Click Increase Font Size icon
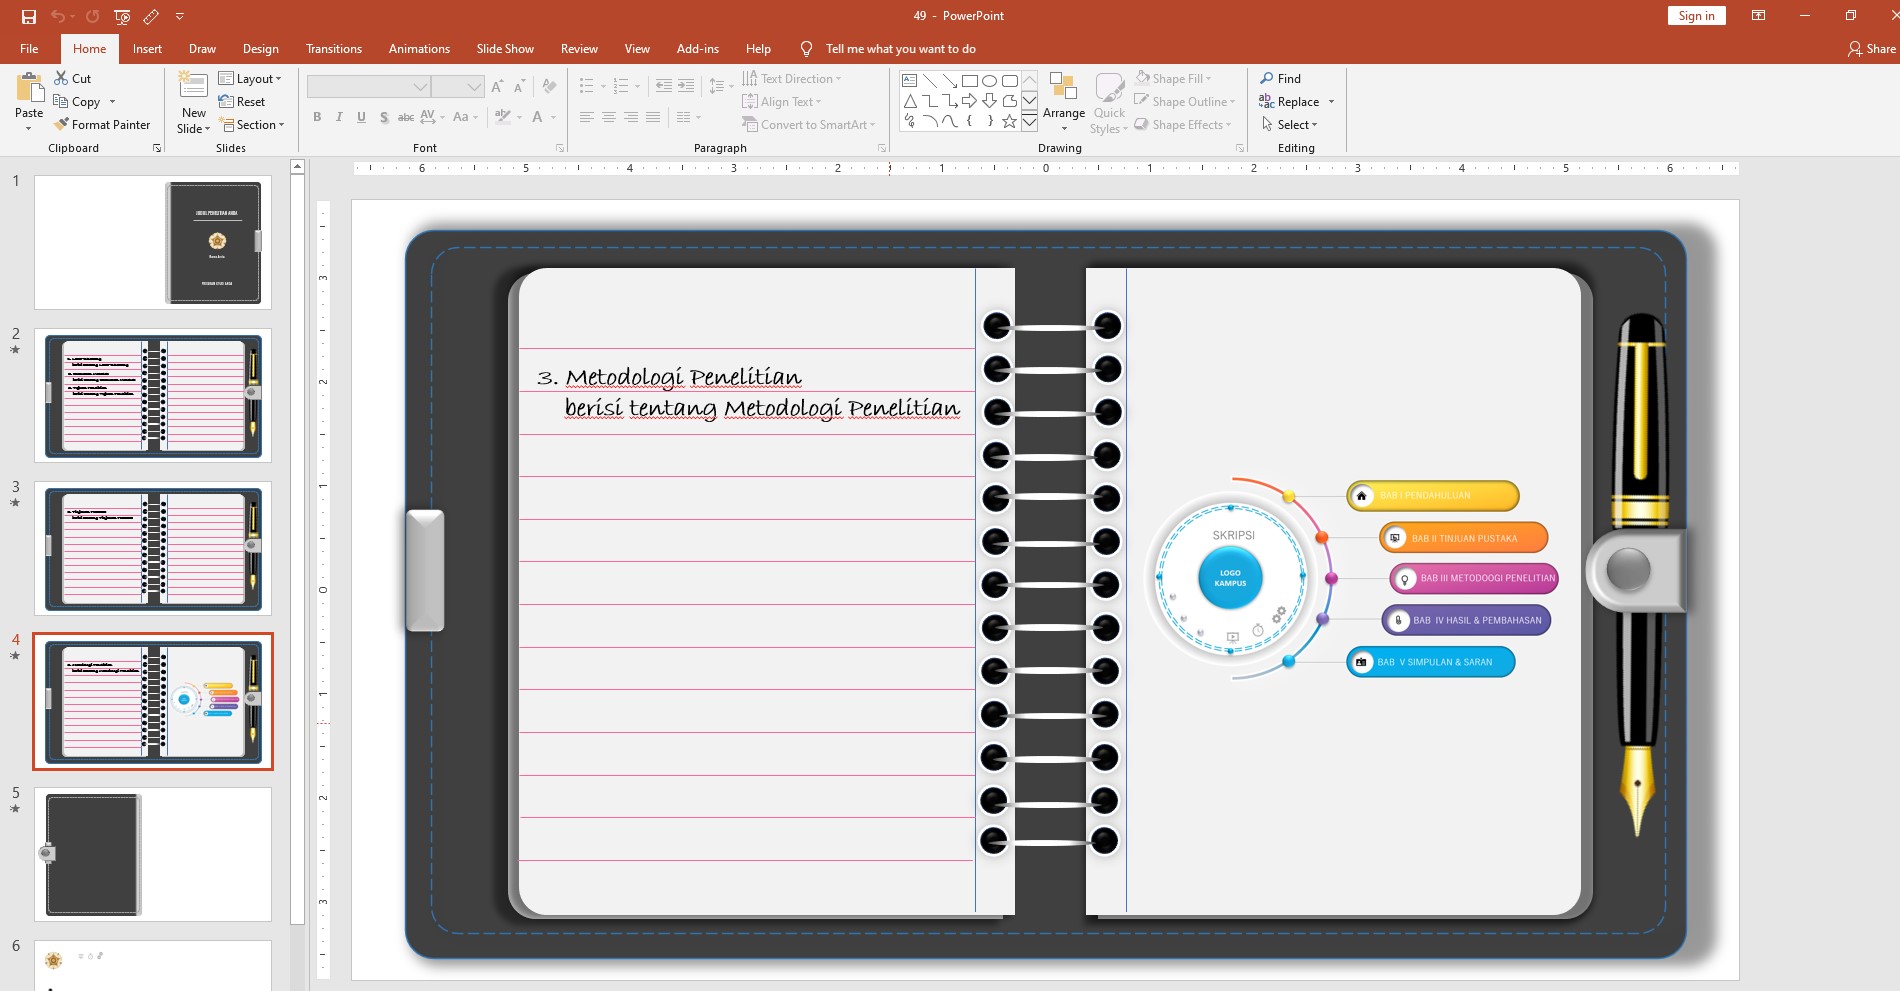1900x991 pixels. click(497, 87)
